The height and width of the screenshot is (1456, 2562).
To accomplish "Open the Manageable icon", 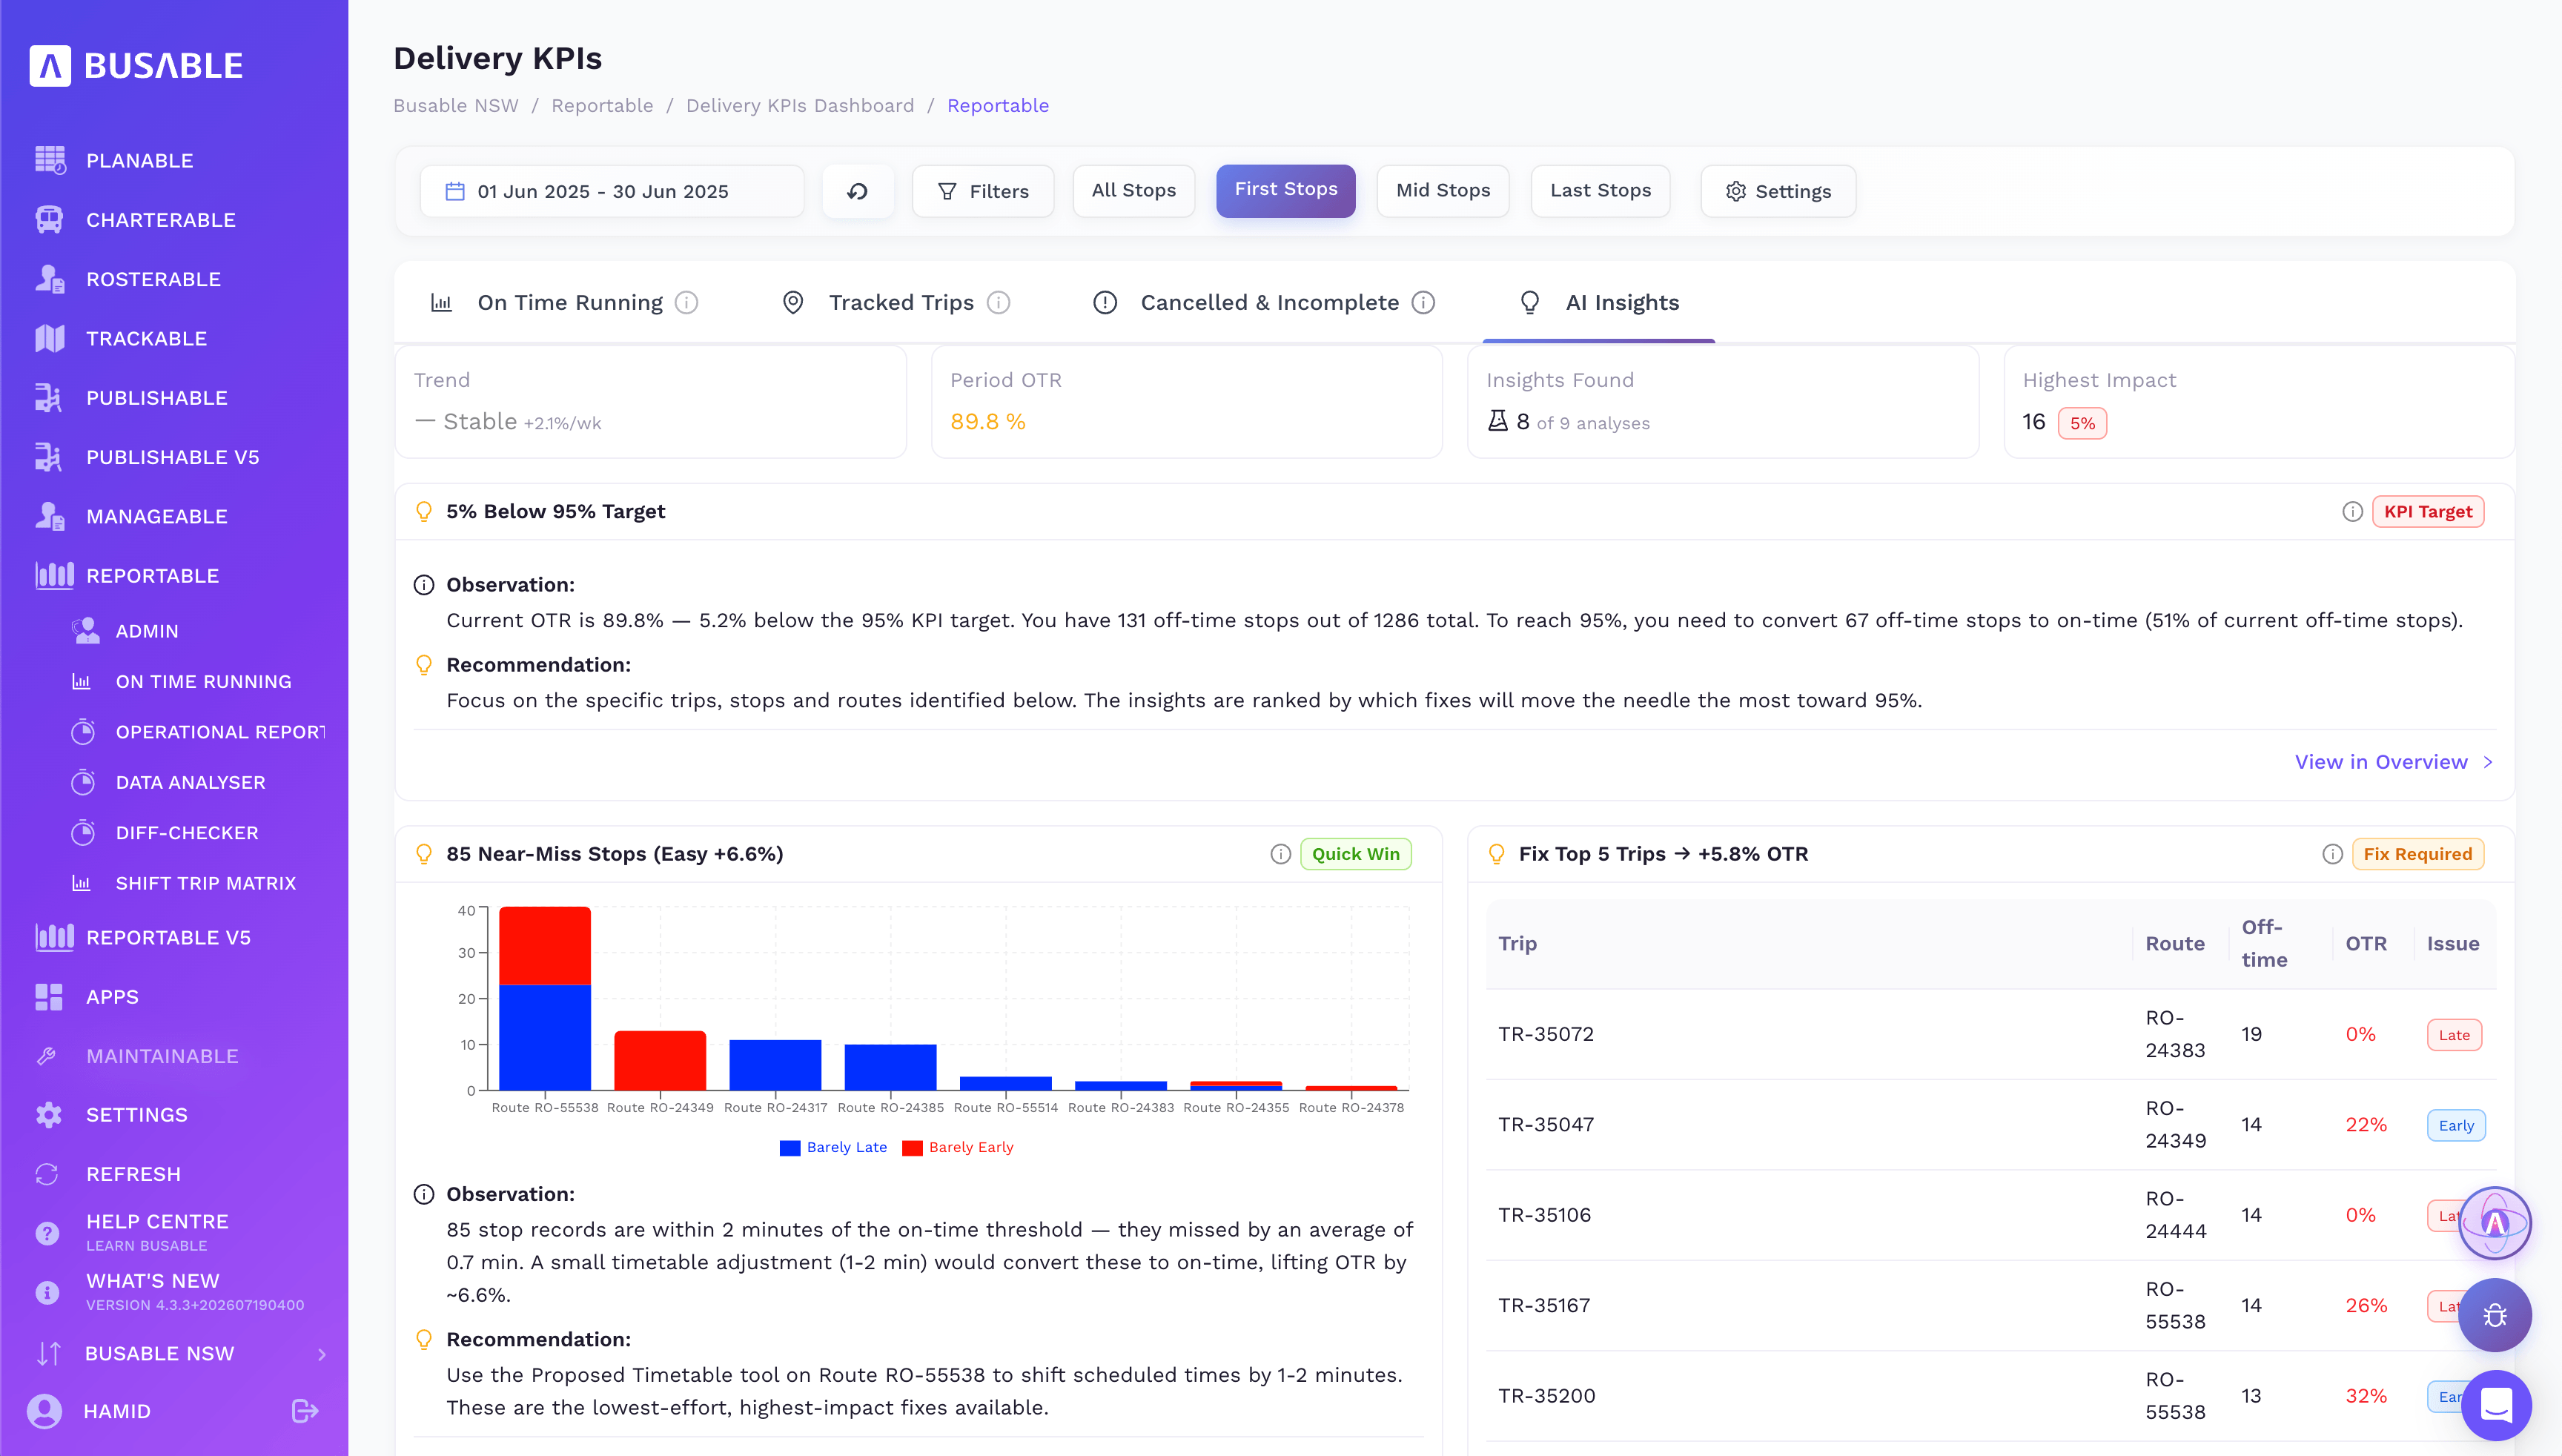I will coord(49,516).
